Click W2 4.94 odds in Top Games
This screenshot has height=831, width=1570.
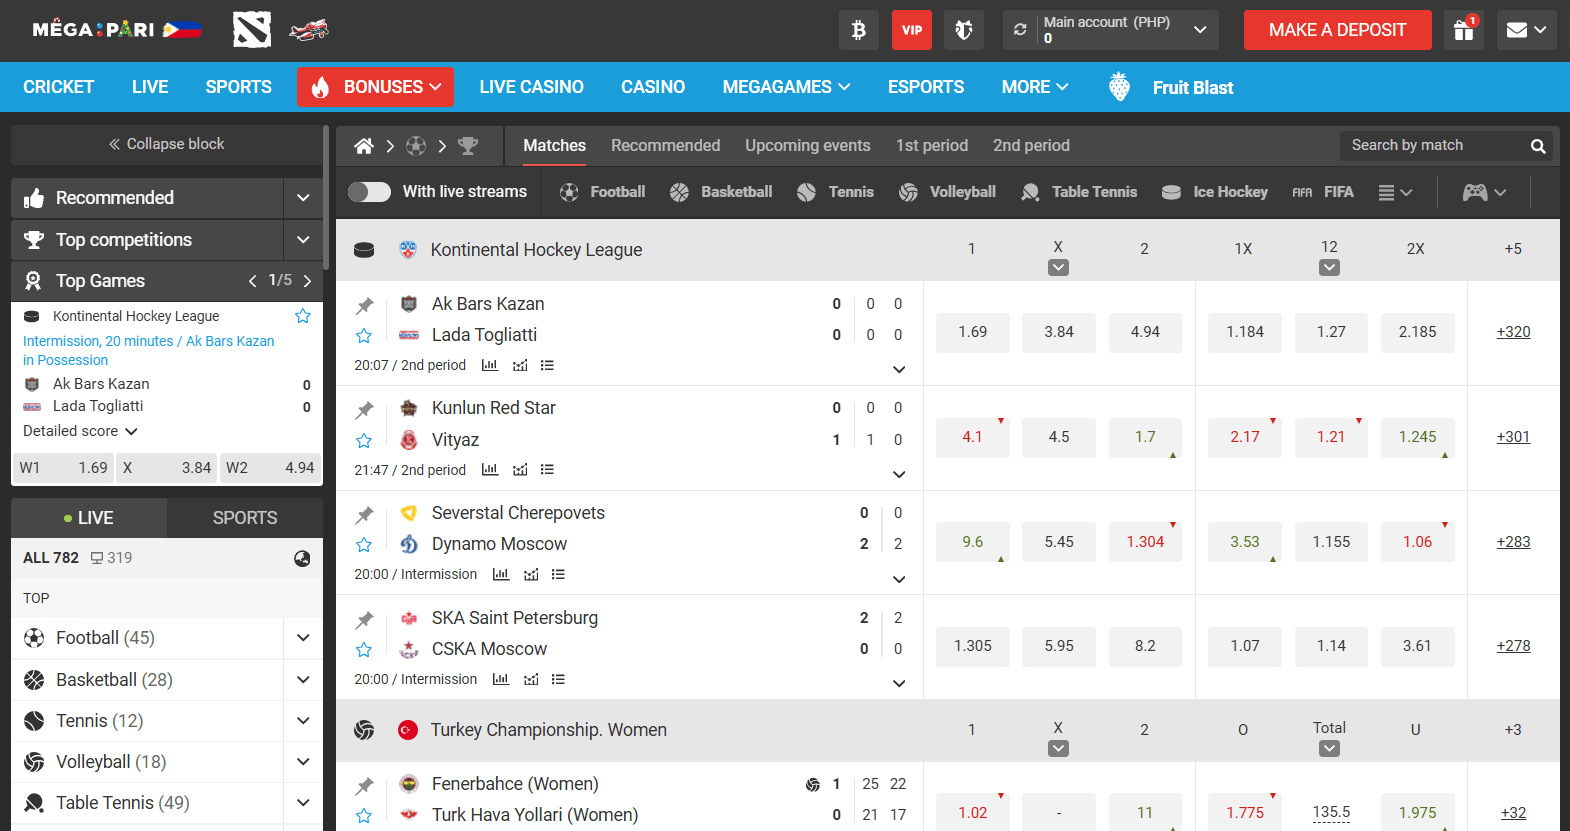point(270,468)
